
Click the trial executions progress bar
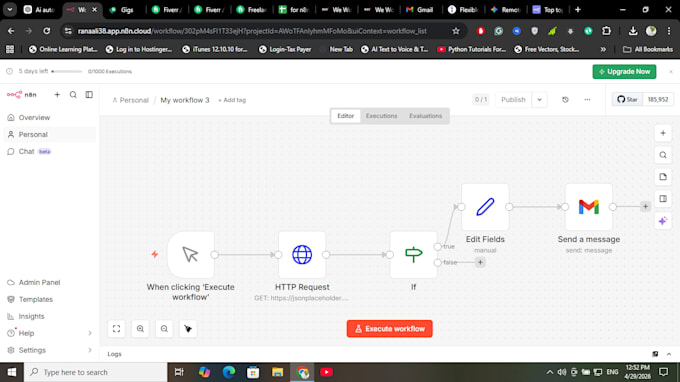coord(66,72)
